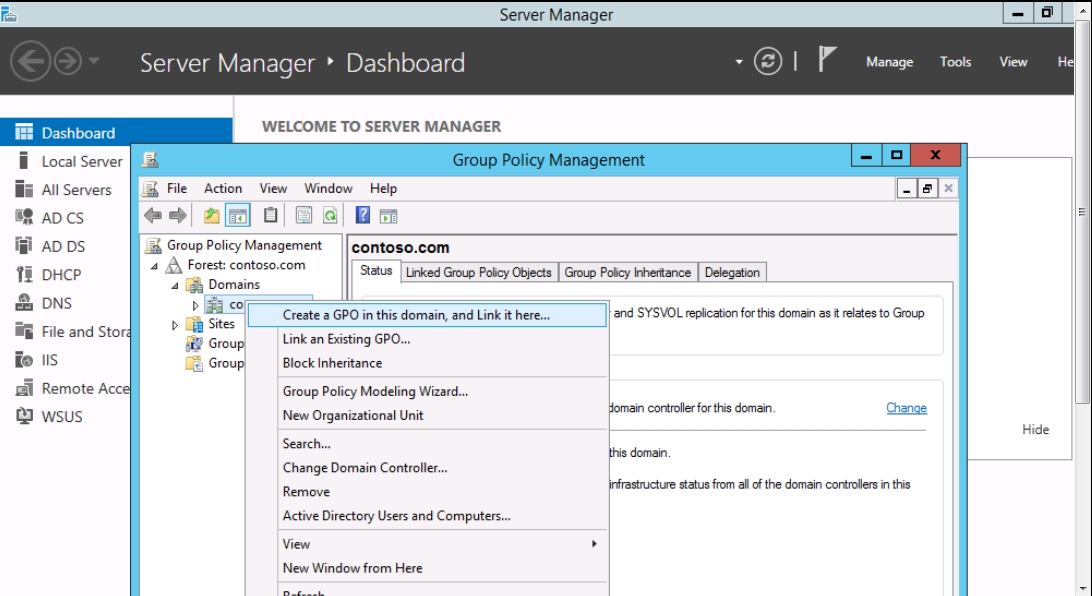Select the Domains folder in tree
Viewport: 1092px width, 596px height.
233,284
